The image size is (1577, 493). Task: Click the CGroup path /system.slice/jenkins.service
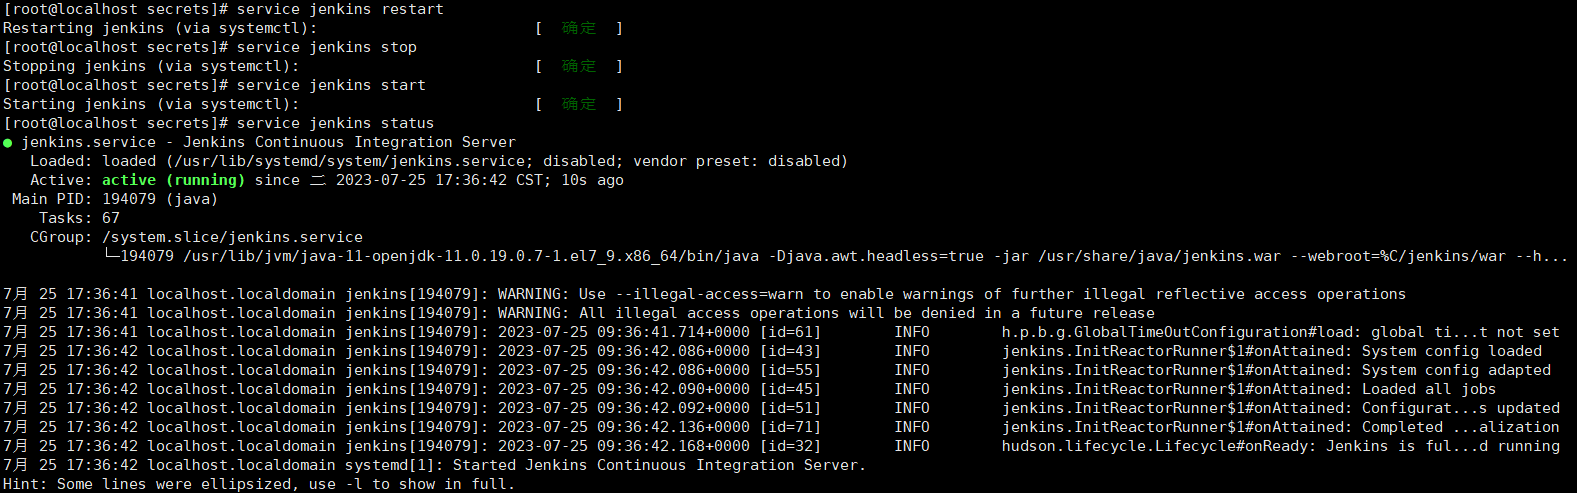coord(232,237)
